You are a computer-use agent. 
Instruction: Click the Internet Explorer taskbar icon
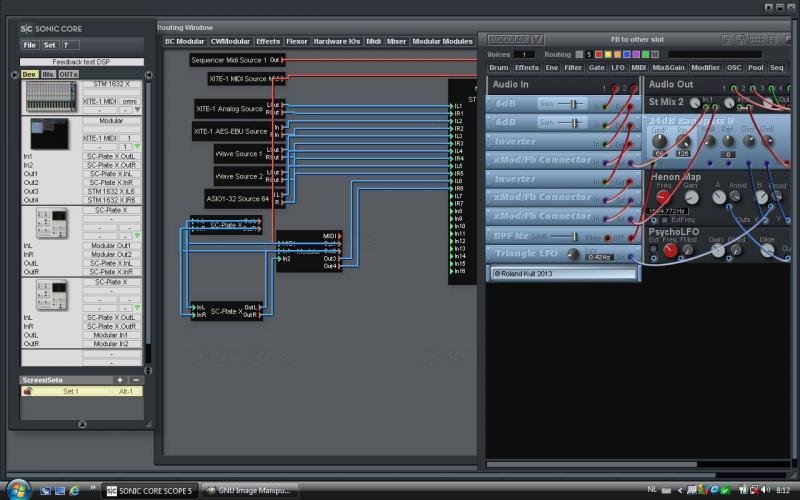coord(74,491)
